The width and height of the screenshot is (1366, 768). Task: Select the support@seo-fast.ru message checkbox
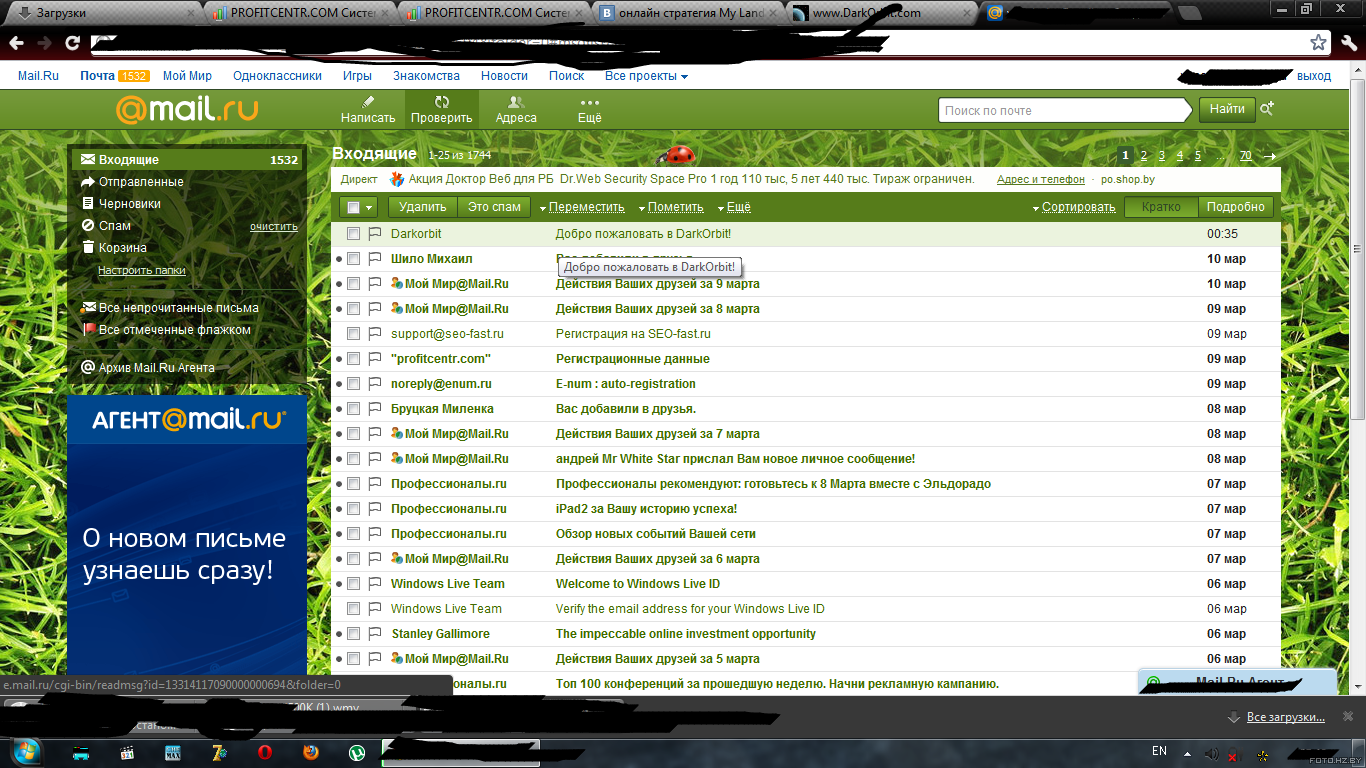(x=353, y=334)
